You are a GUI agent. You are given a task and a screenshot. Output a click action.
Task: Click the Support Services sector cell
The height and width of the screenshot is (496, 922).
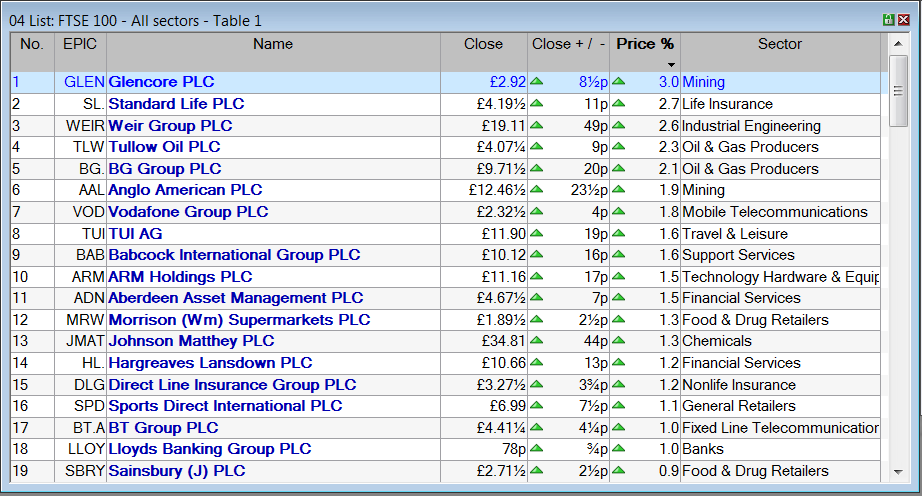click(x=780, y=255)
